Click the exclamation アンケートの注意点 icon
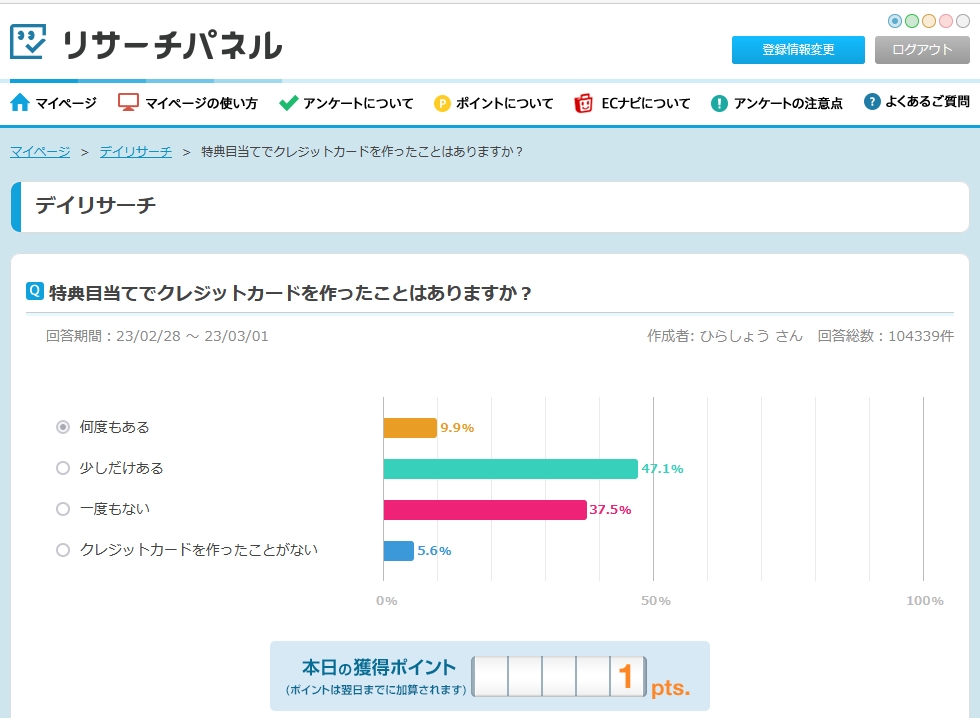This screenshot has width=980, height=718. (x=719, y=103)
